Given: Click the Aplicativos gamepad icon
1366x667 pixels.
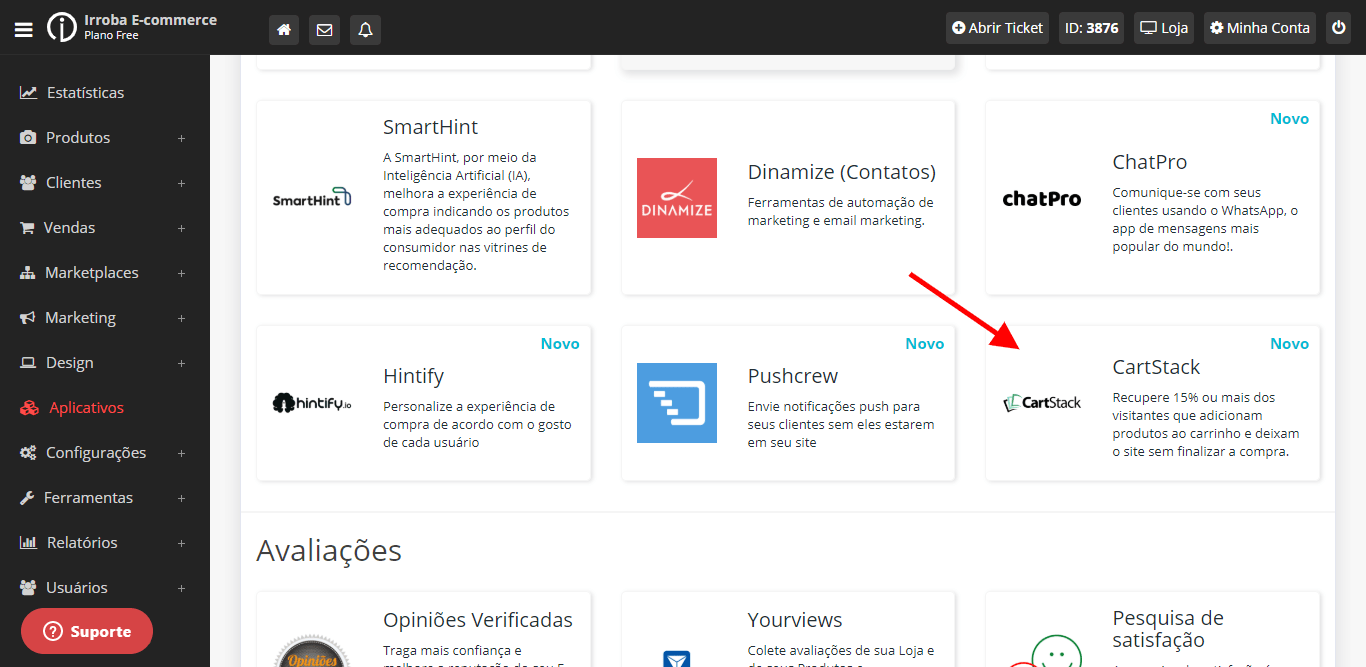Looking at the screenshot, I should click(30, 408).
